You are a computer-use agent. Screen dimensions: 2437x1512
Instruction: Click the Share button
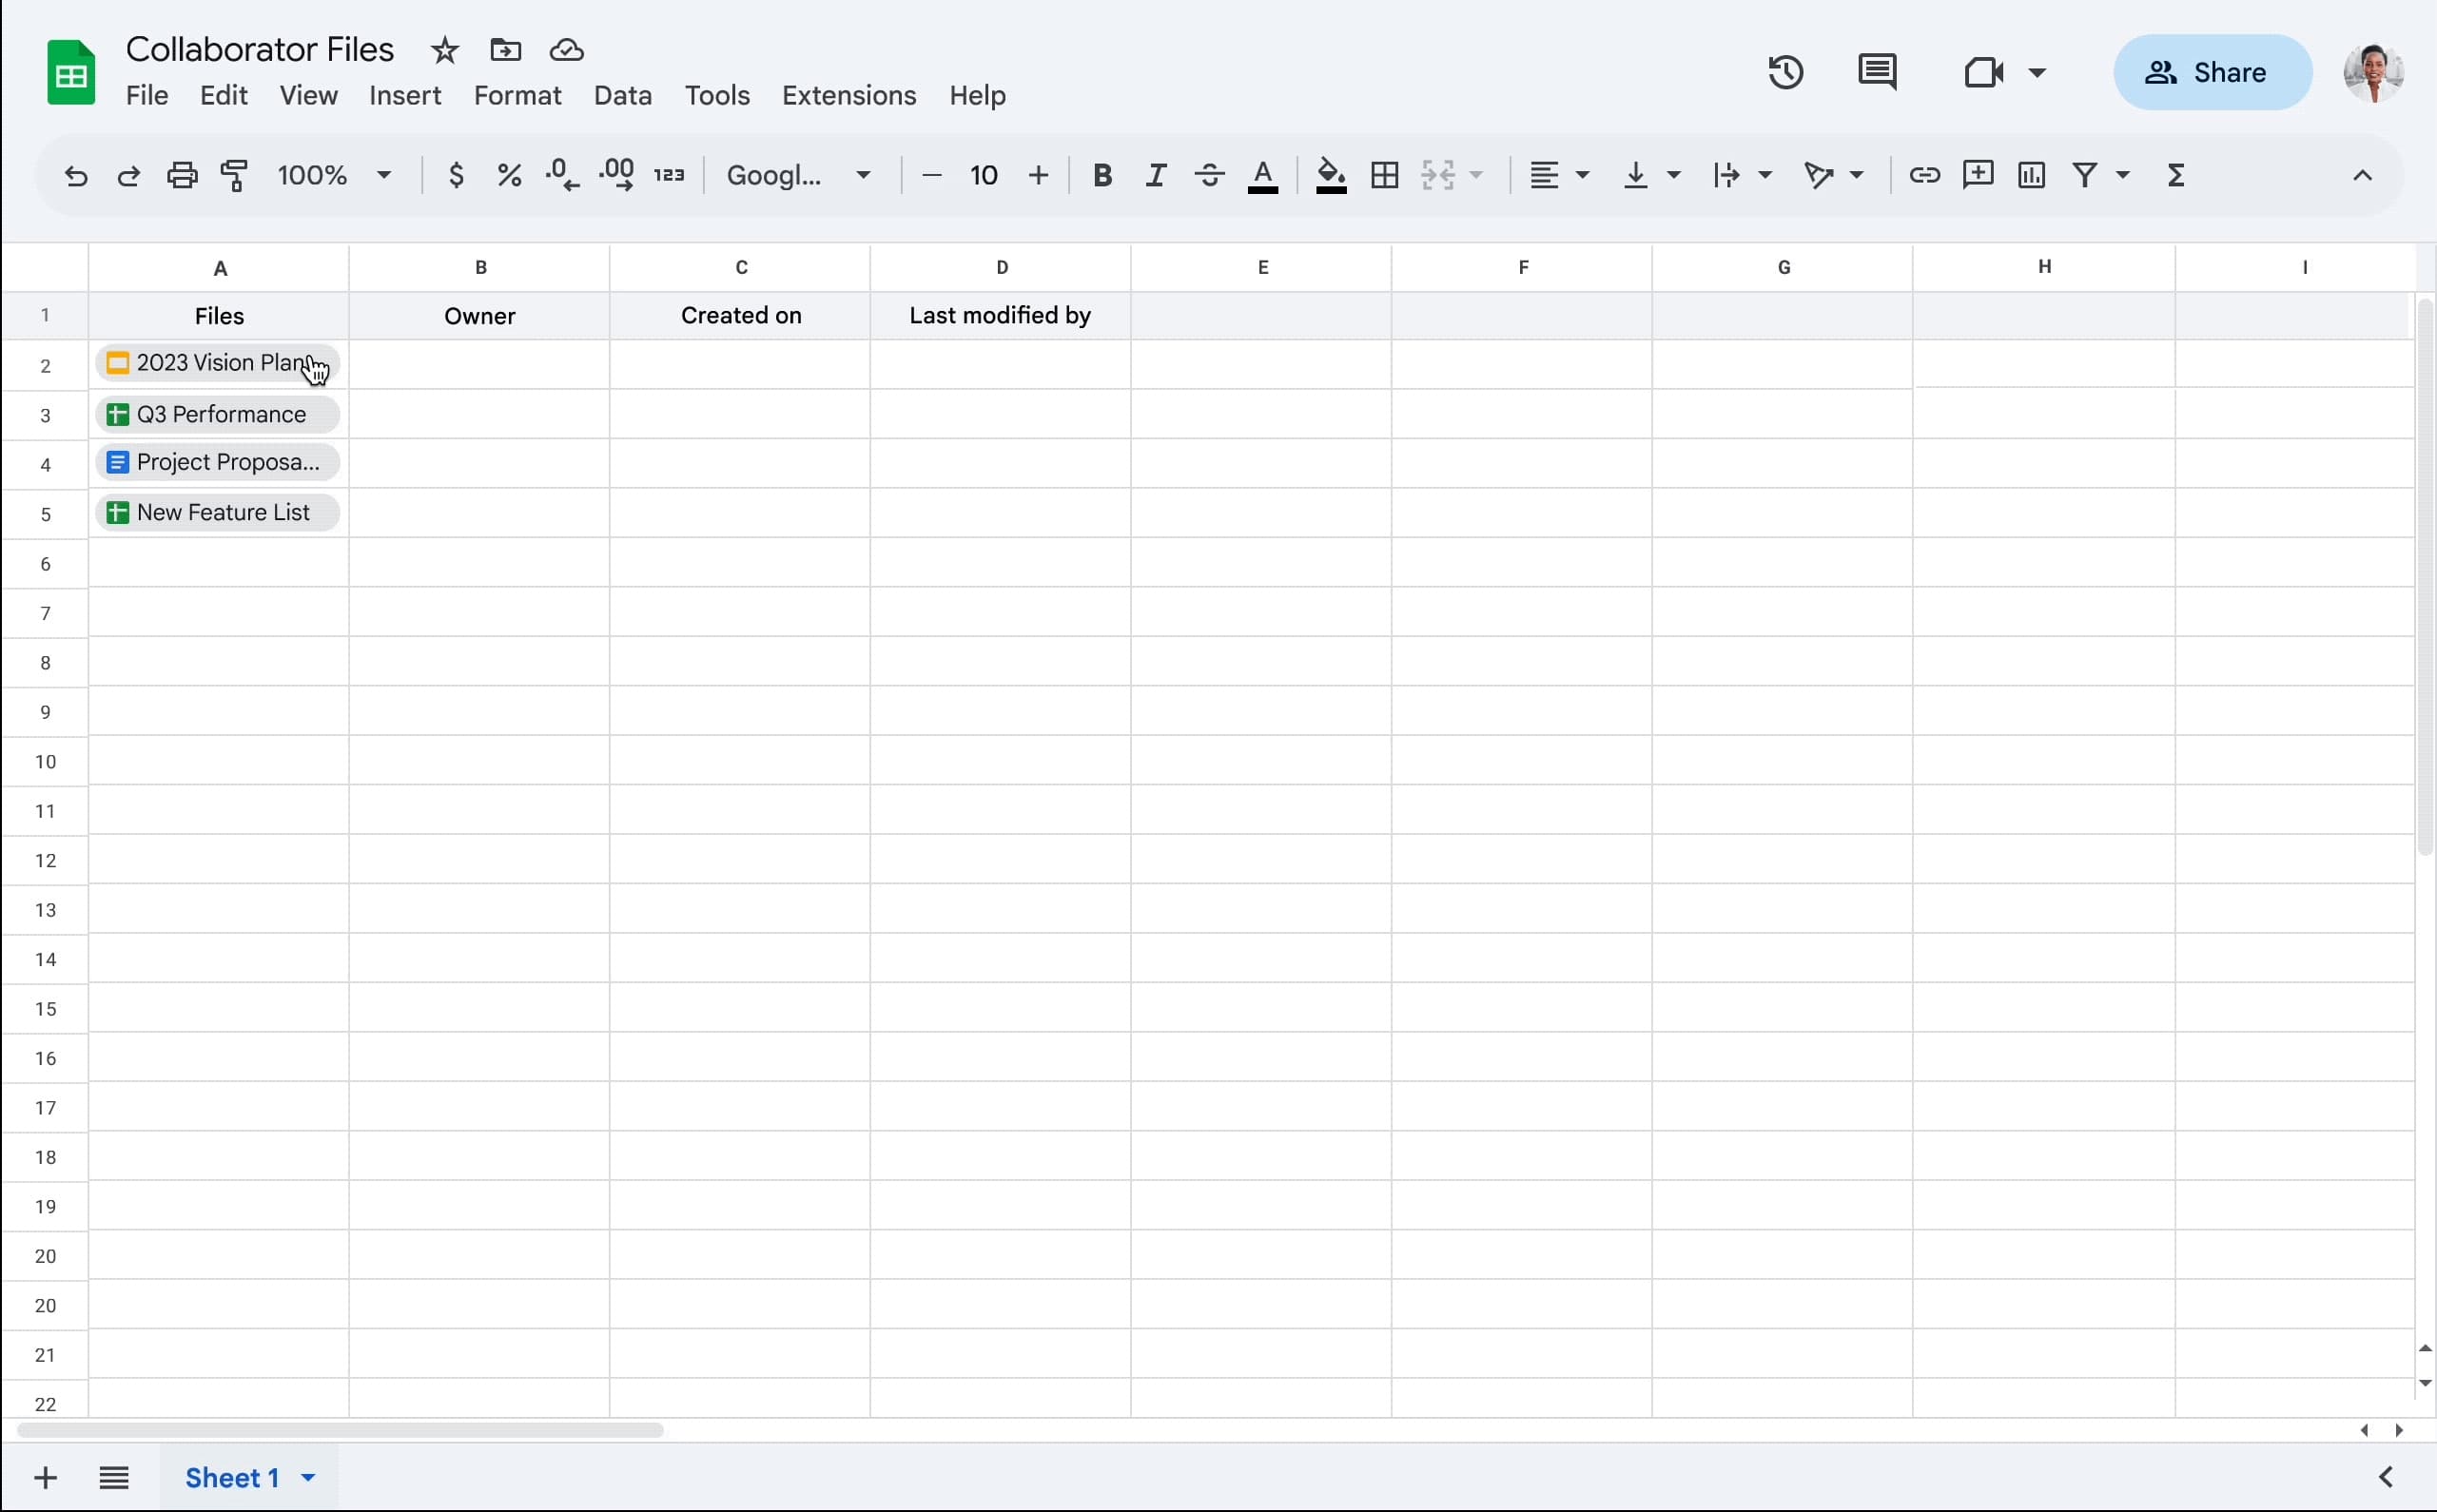(x=2211, y=72)
